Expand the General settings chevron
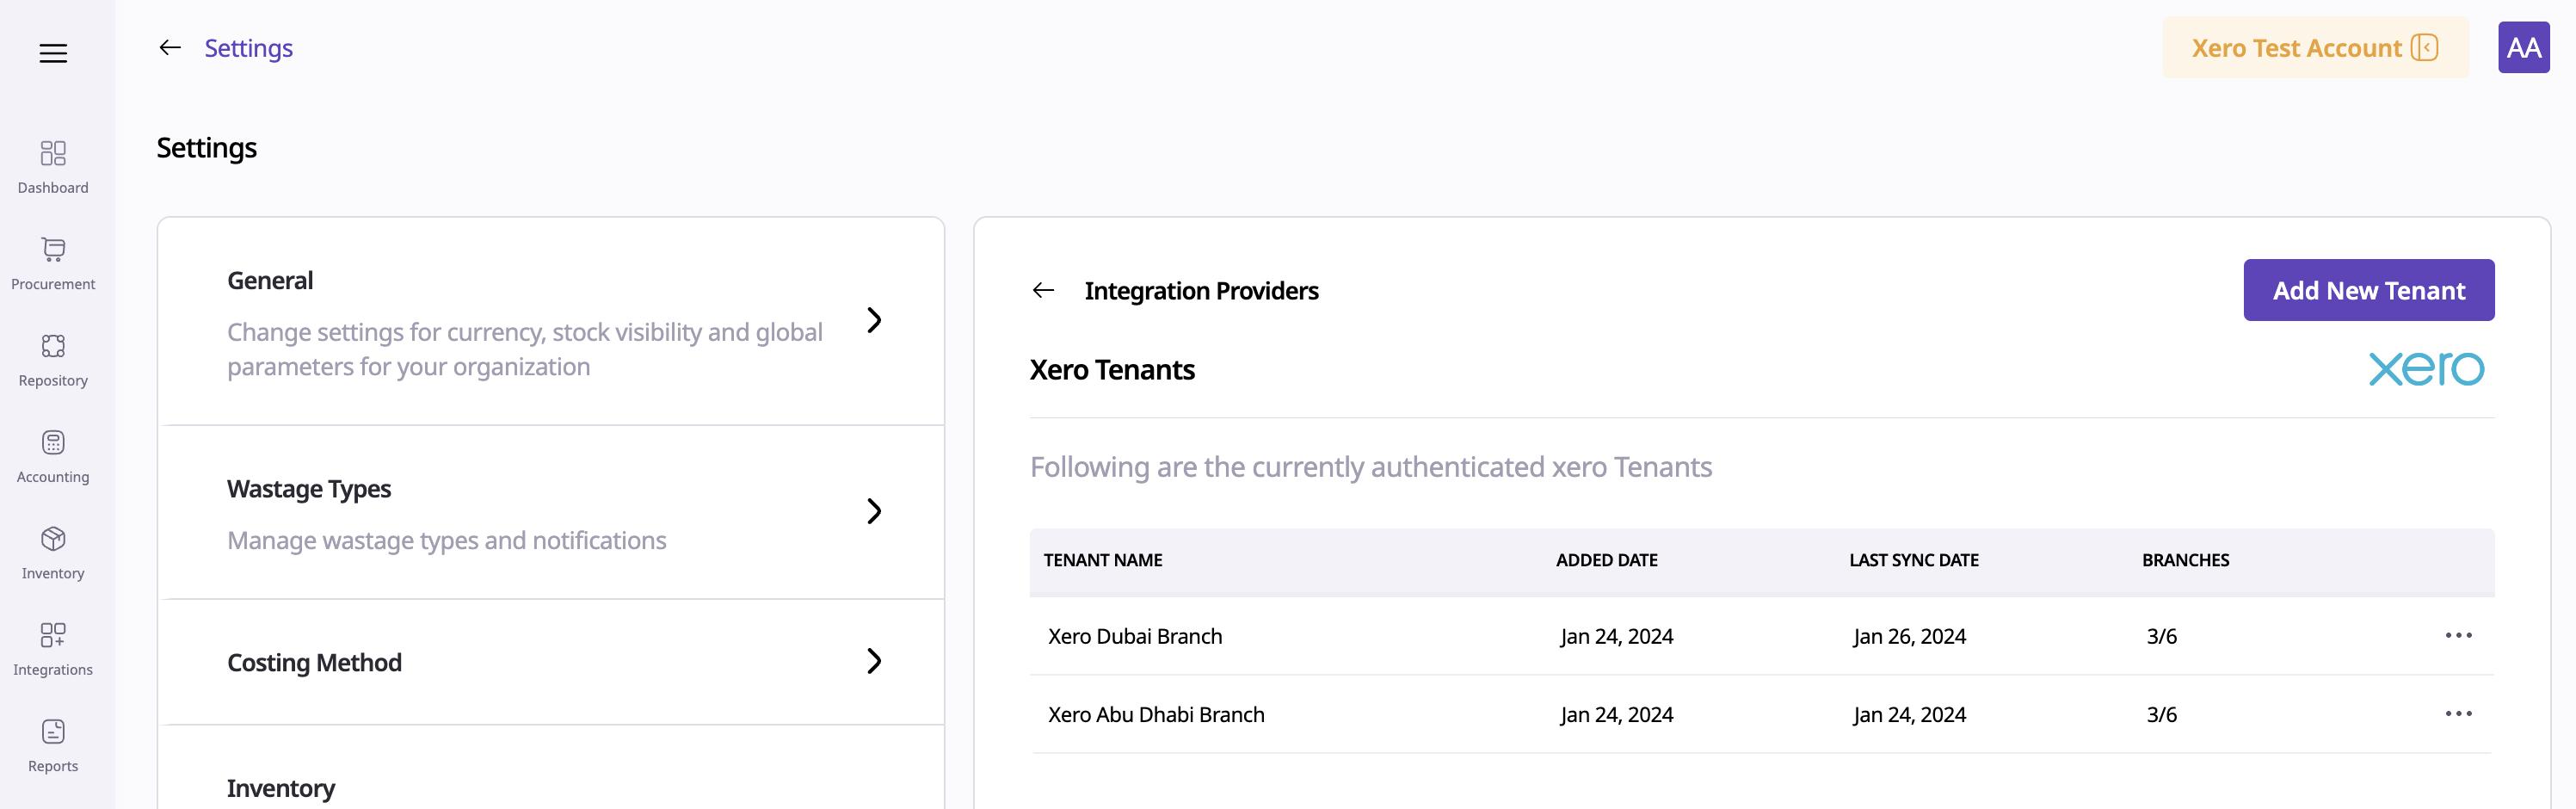Viewport: 2576px width, 809px height. pyautogui.click(x=874, y=320)
